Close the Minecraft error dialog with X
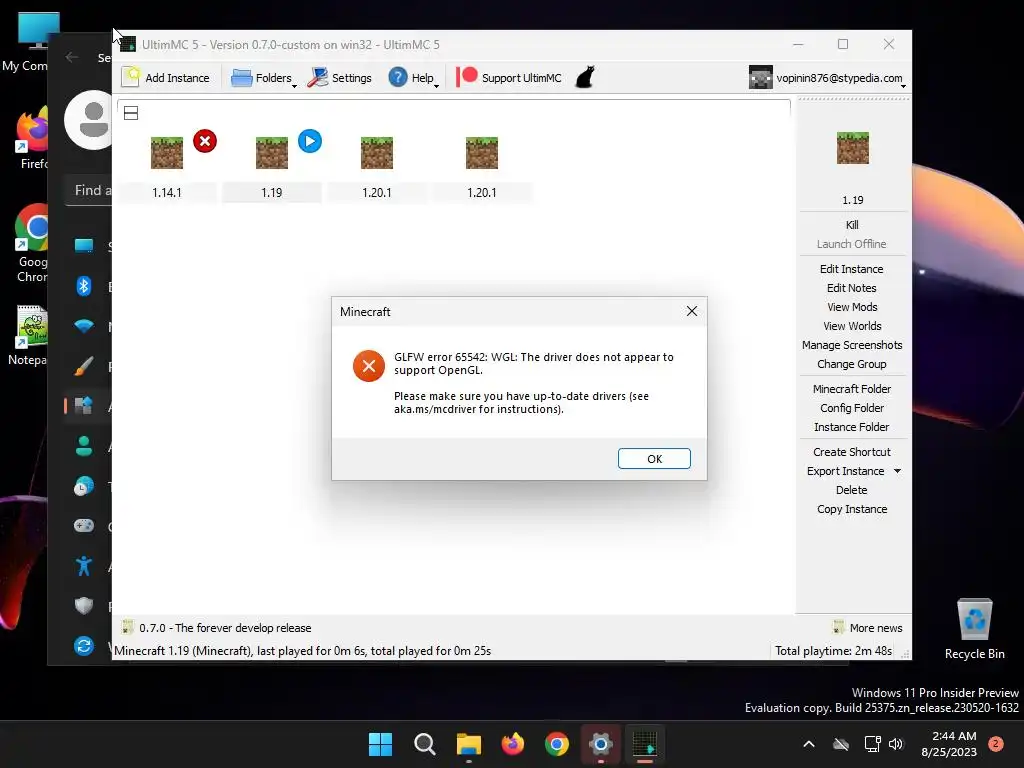1024x768 pixels. [x=692, y=312]
